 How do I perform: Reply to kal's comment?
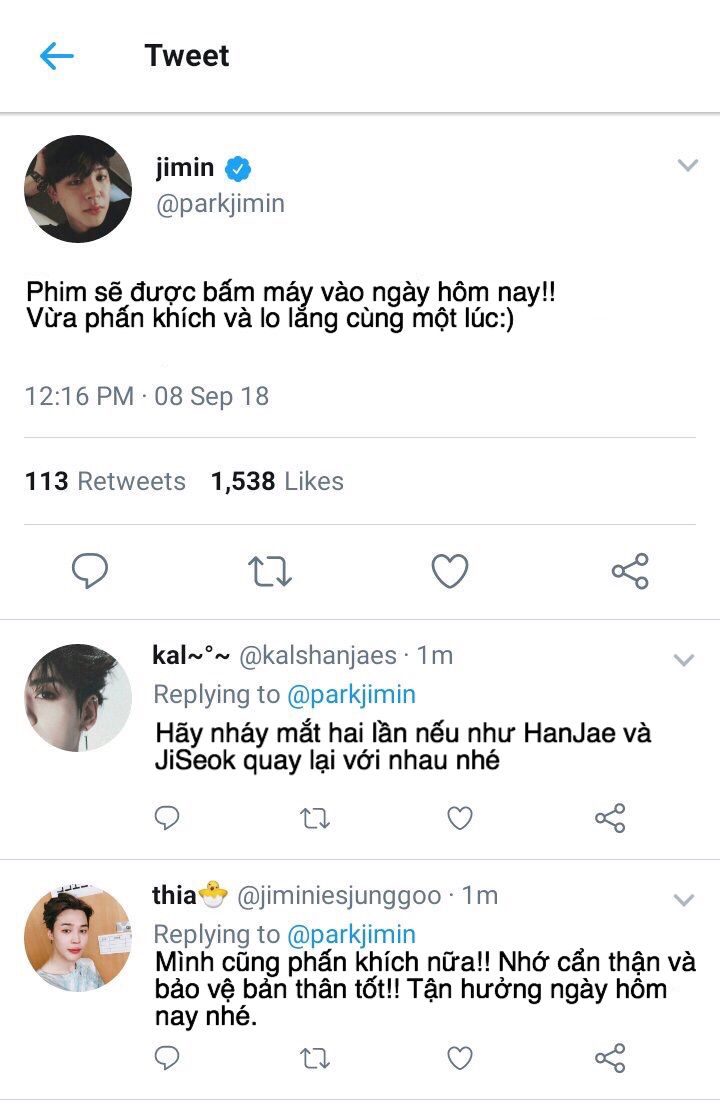tap(168, 818)
